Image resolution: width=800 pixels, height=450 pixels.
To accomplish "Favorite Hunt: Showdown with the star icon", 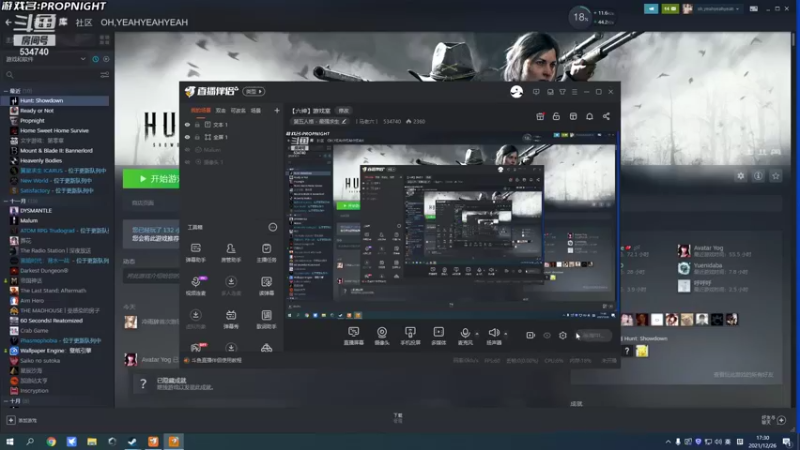I will click(x=776, y=176).
